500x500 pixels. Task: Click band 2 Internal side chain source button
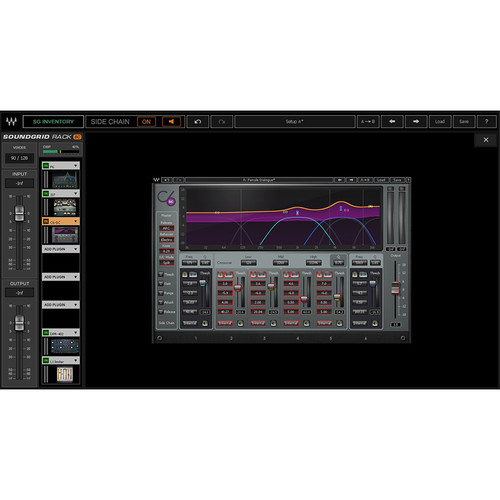pos(225,323)
